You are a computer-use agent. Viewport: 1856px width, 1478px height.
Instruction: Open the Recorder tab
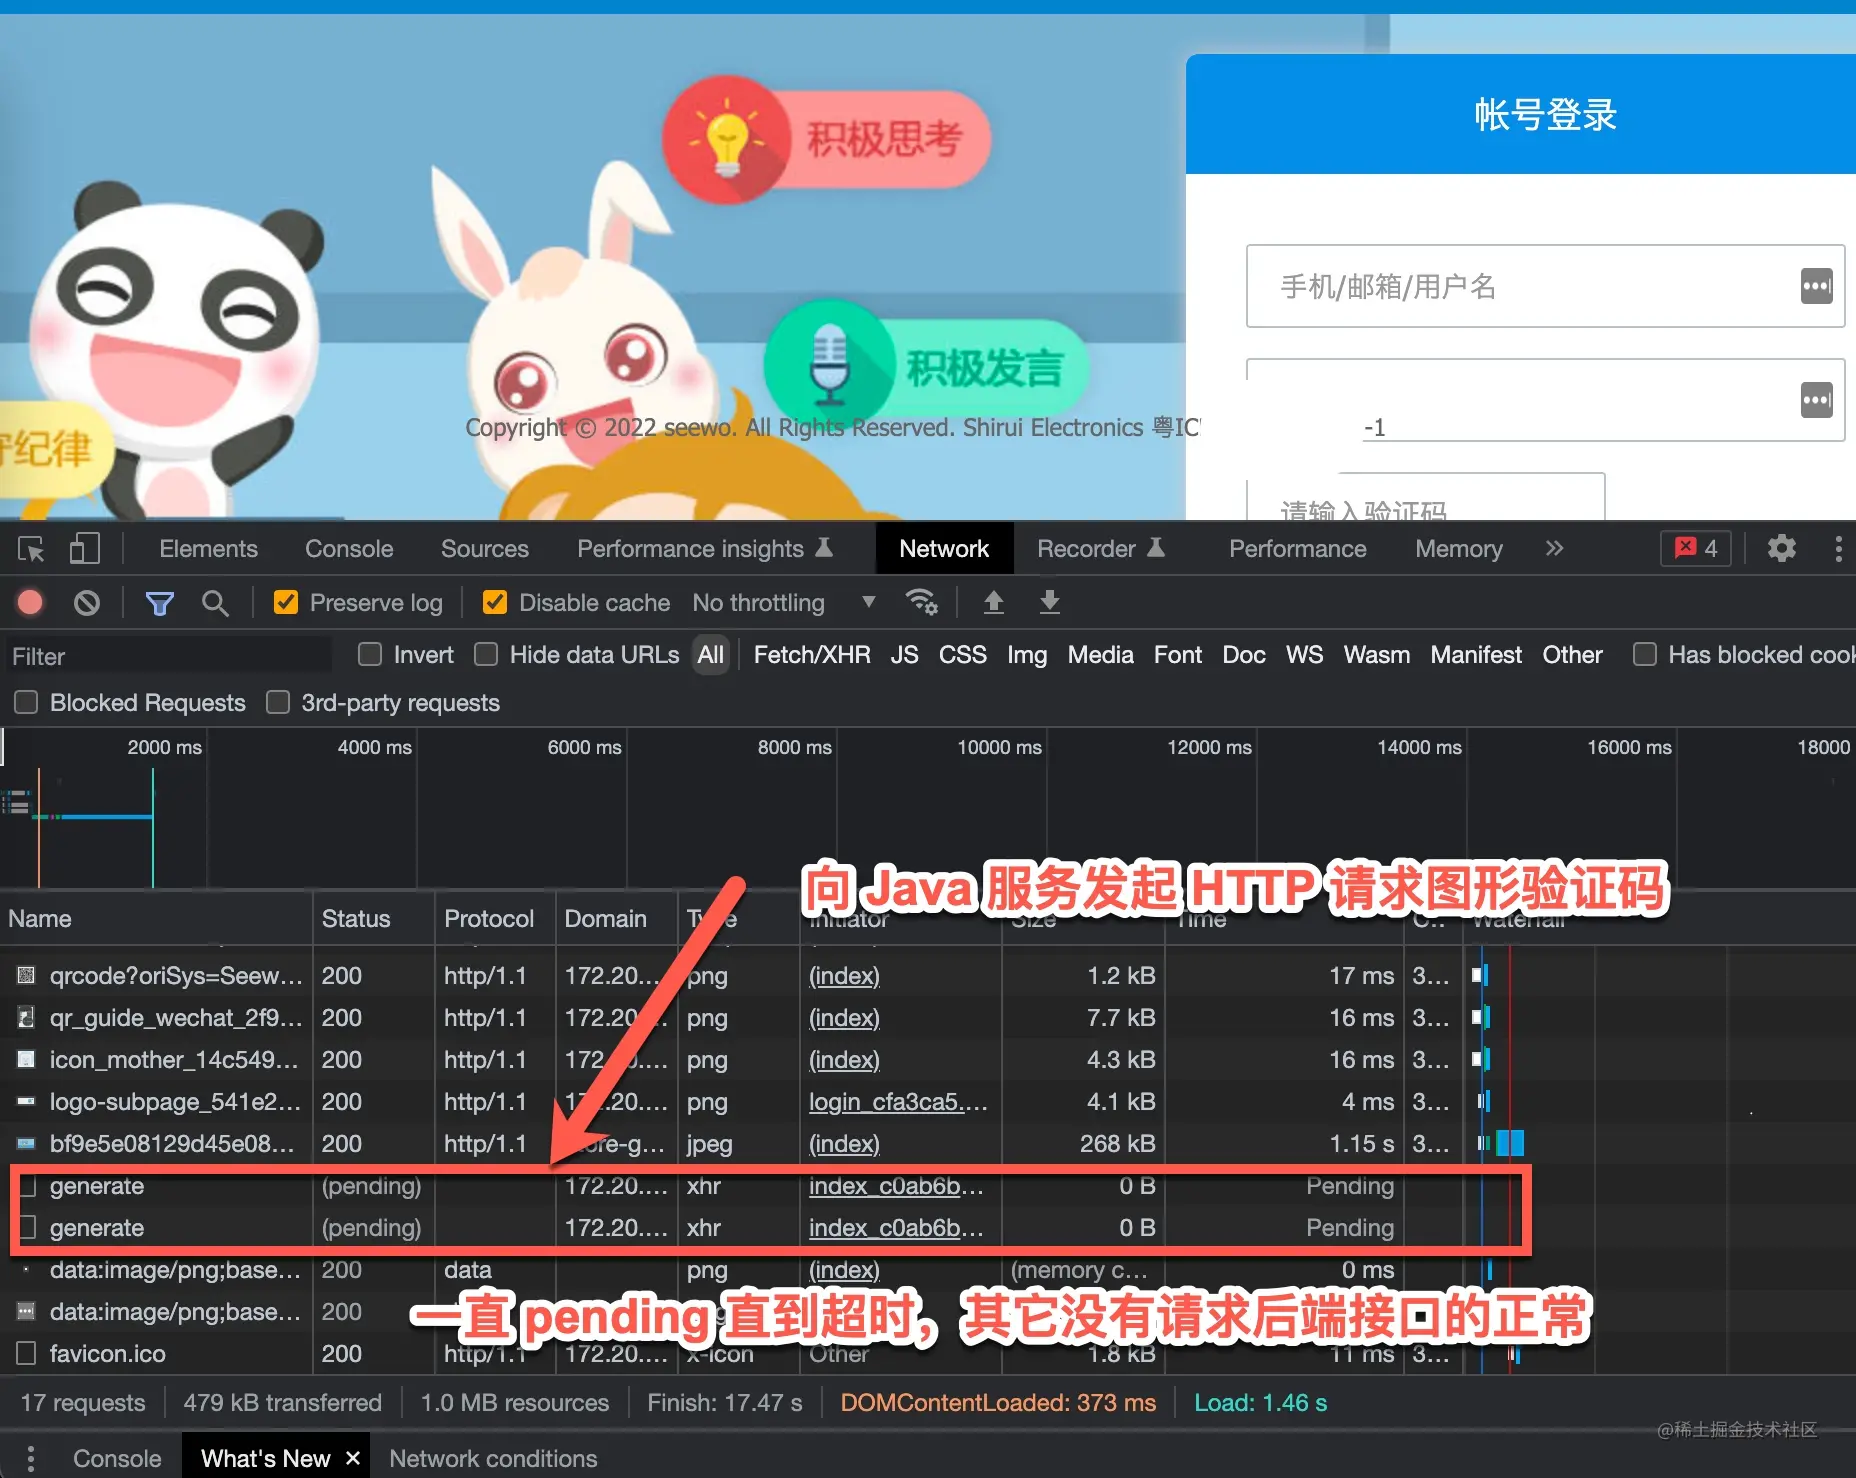pyautogui.click(x=1100, y=549)
